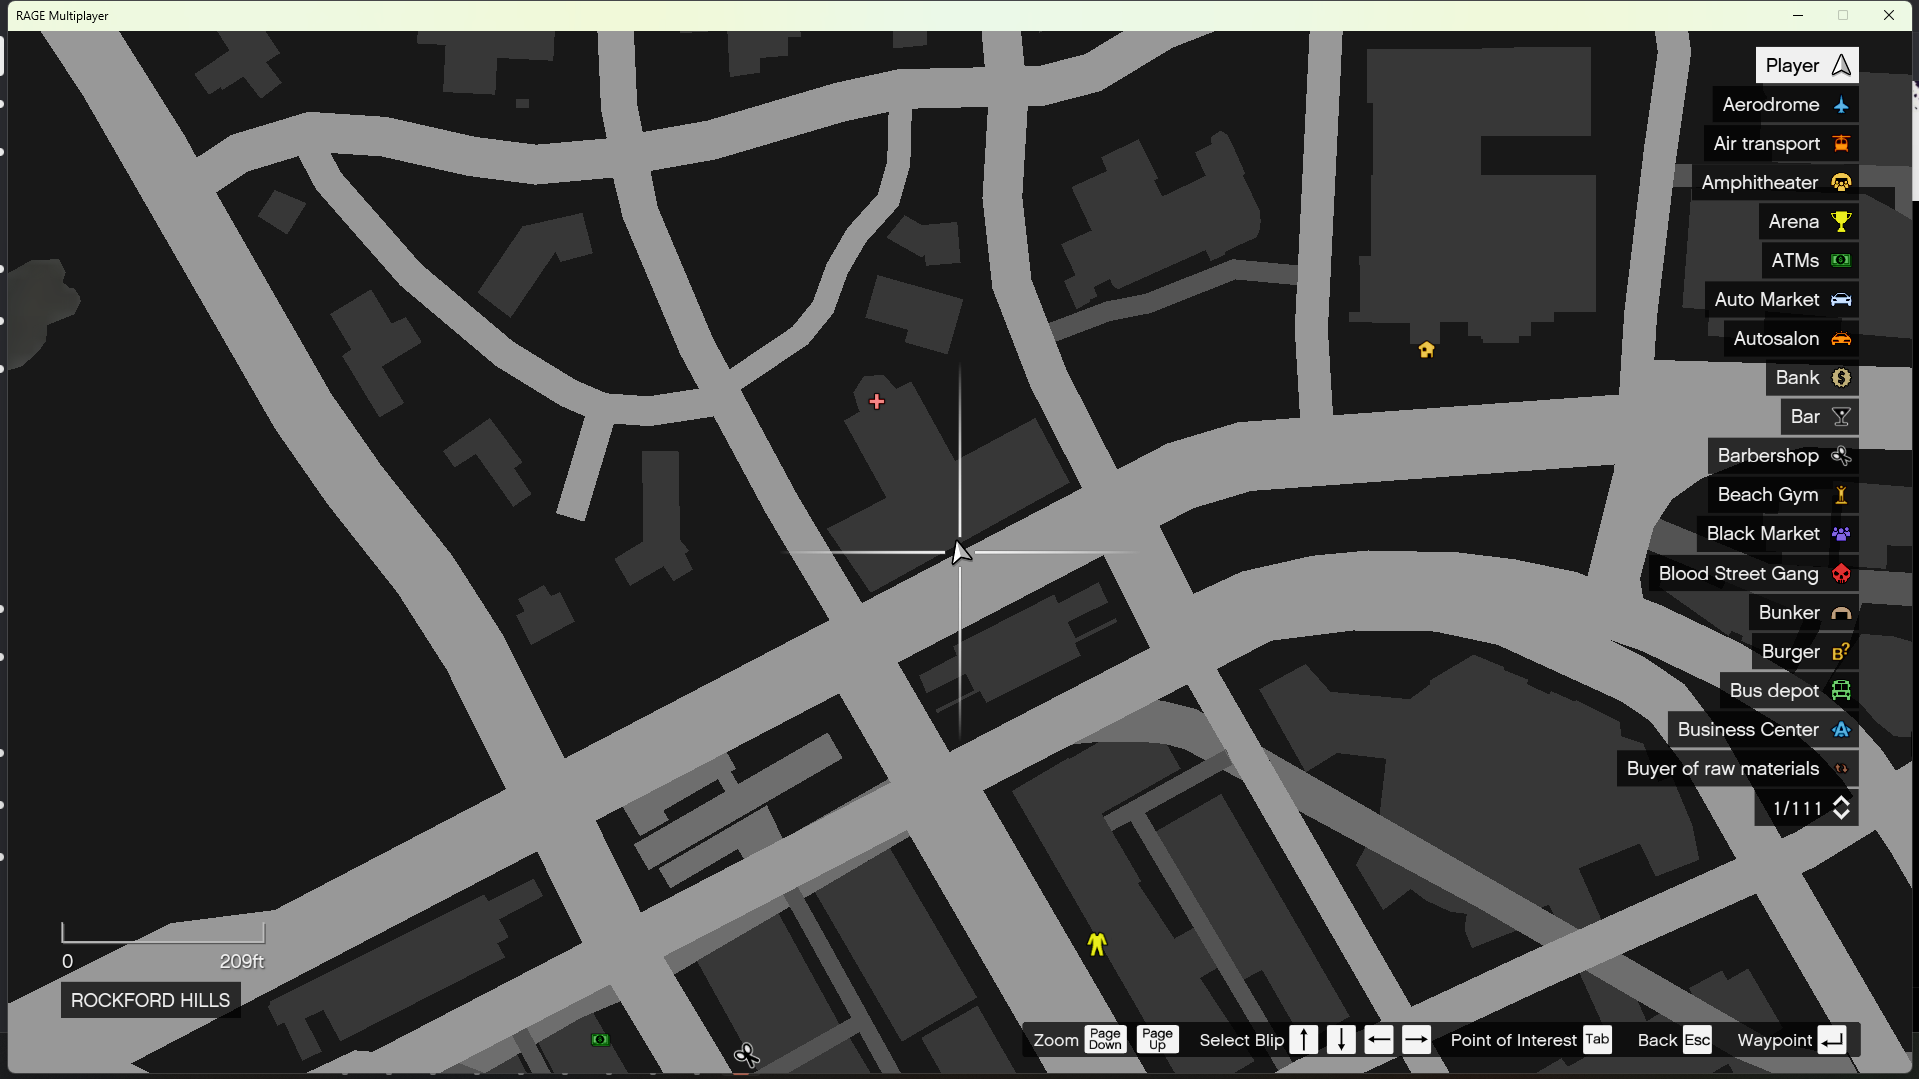Click the Burger icon in legend

pyautogui.click(x=1841, y=652)
